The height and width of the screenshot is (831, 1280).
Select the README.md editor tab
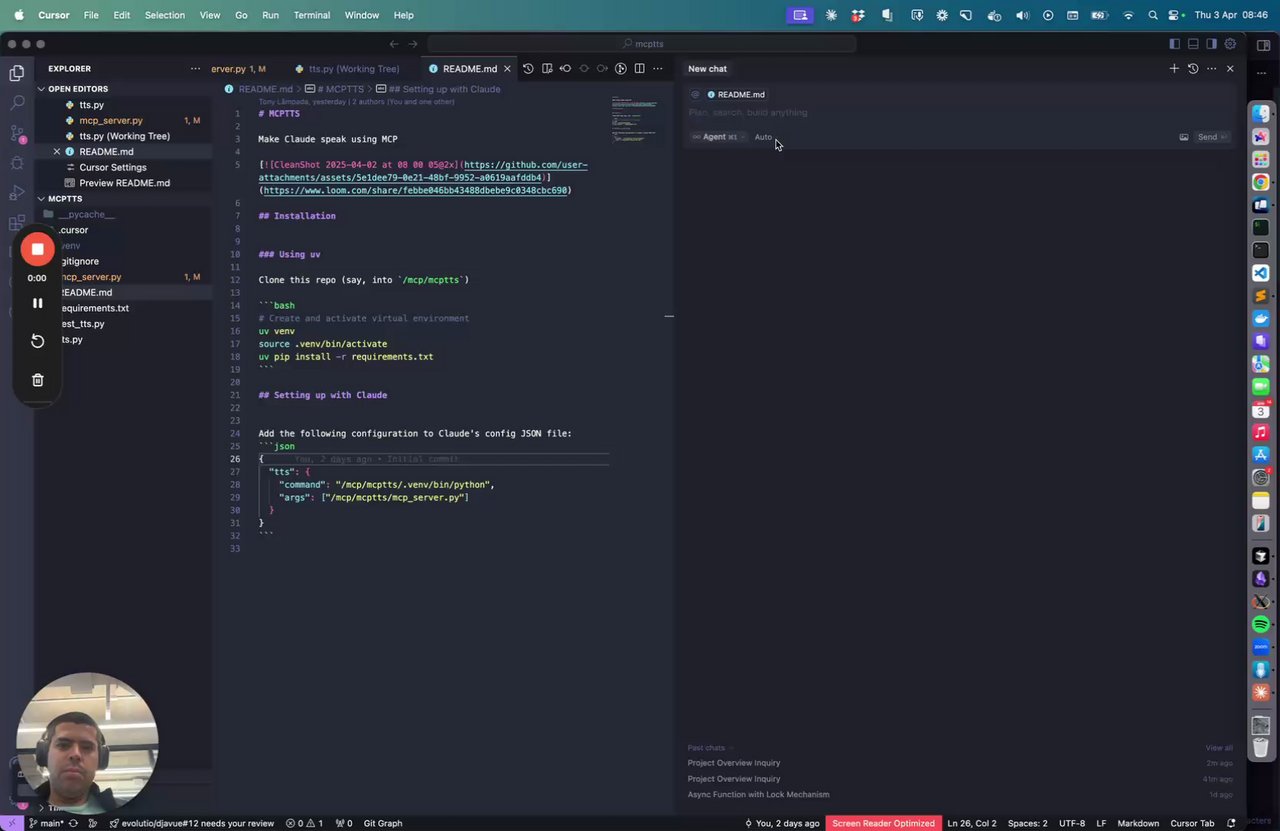tap(470, 69)
